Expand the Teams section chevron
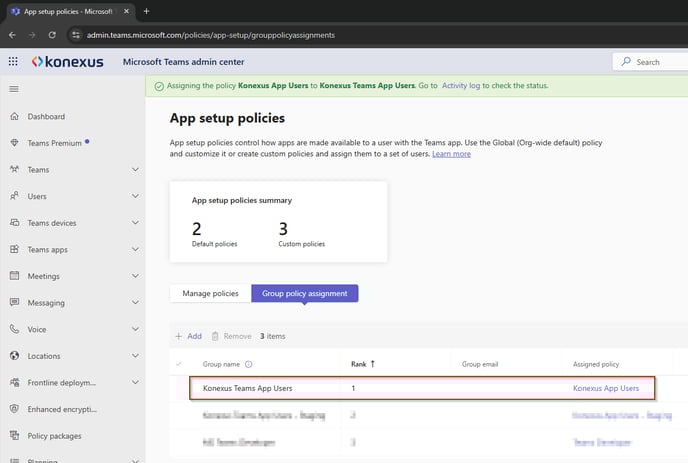The width and height of the screenshot is (688, 463). coord(136,169)
